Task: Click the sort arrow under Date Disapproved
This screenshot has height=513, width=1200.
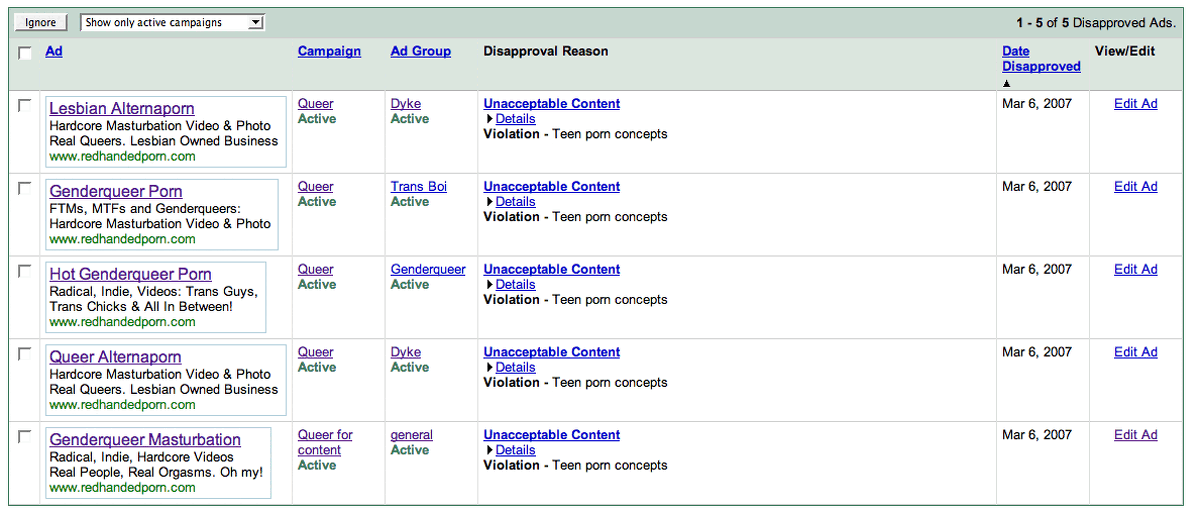Action: click(x=1007, y=84)
